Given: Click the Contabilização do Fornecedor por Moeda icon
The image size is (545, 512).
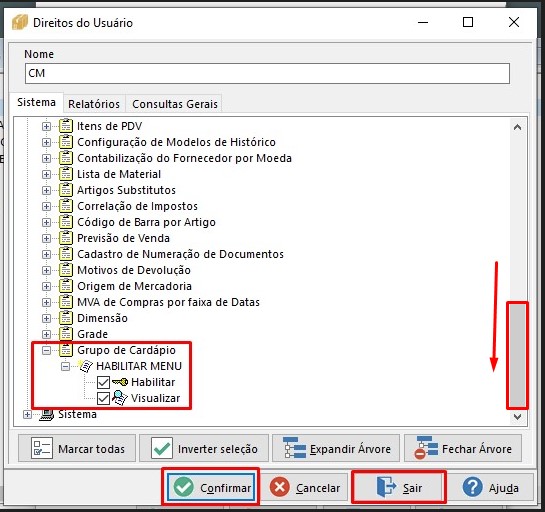Looking at the screenshot, I should point(66,158).
